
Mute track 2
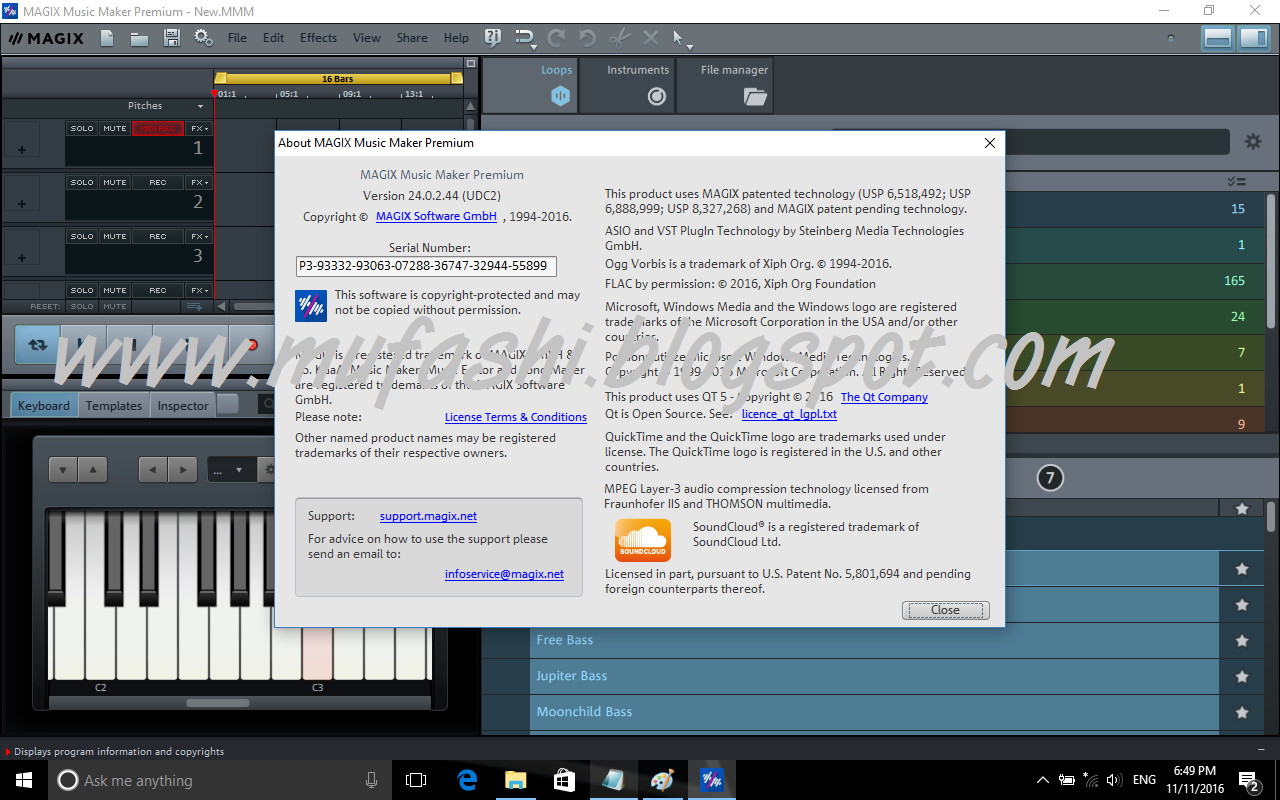[115, 181]
